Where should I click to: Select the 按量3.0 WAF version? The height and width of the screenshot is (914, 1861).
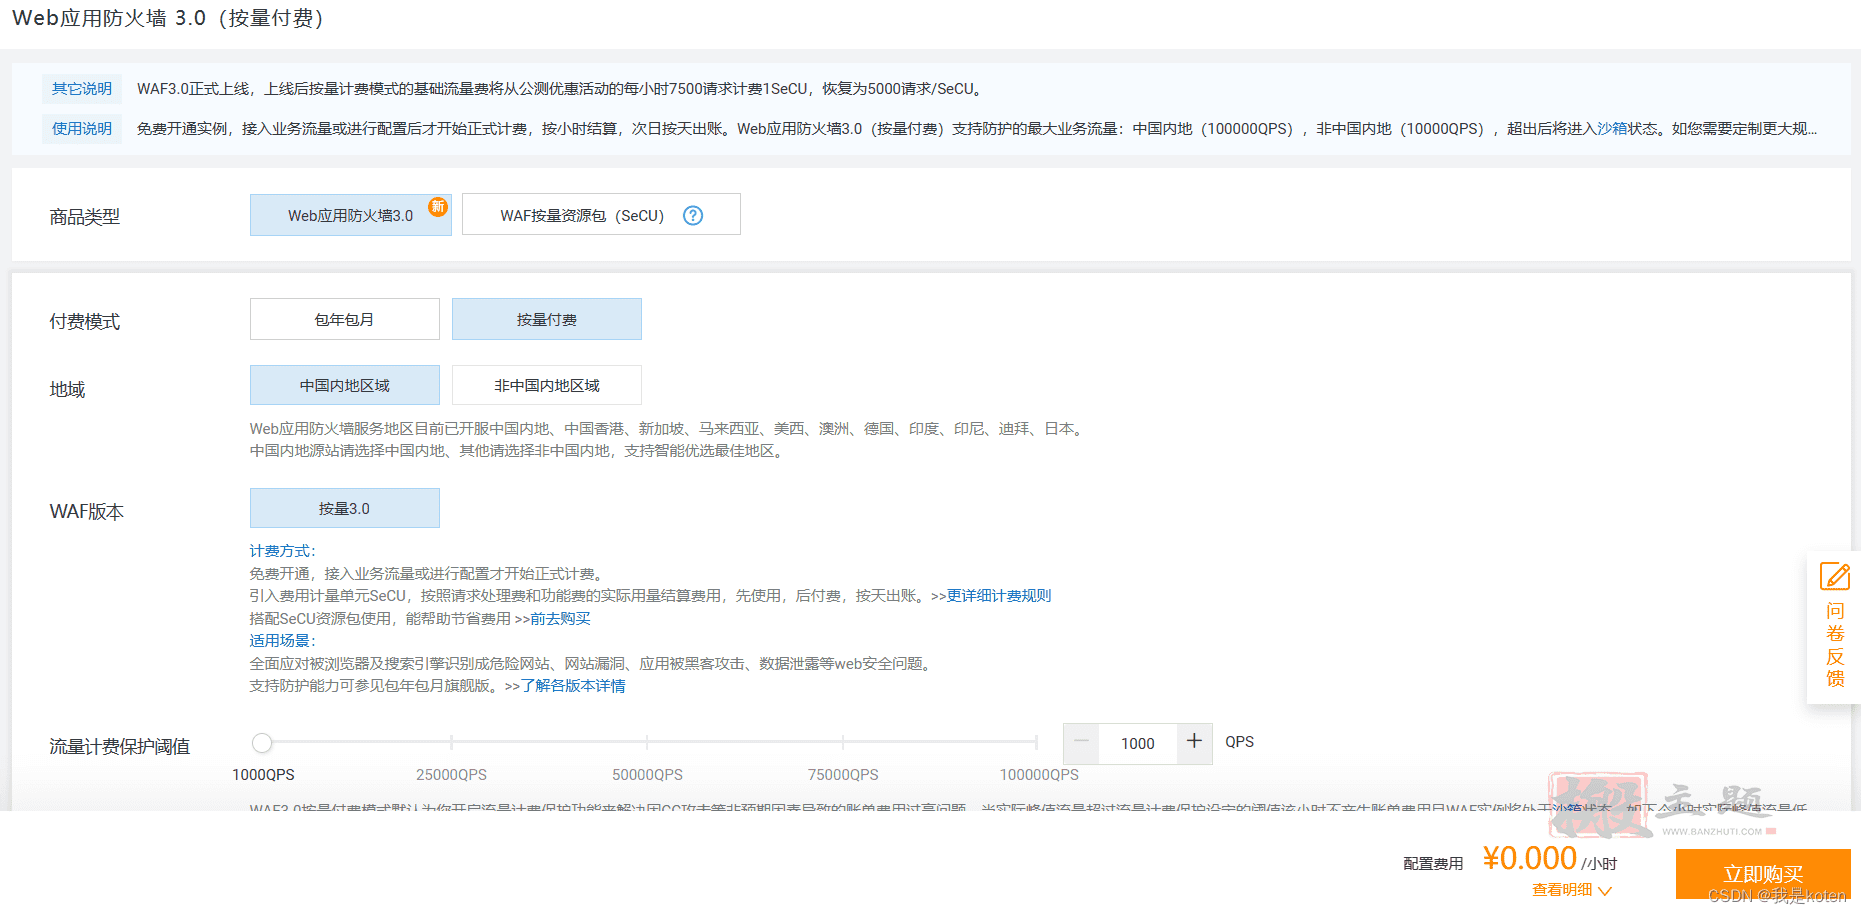(345, 508)
